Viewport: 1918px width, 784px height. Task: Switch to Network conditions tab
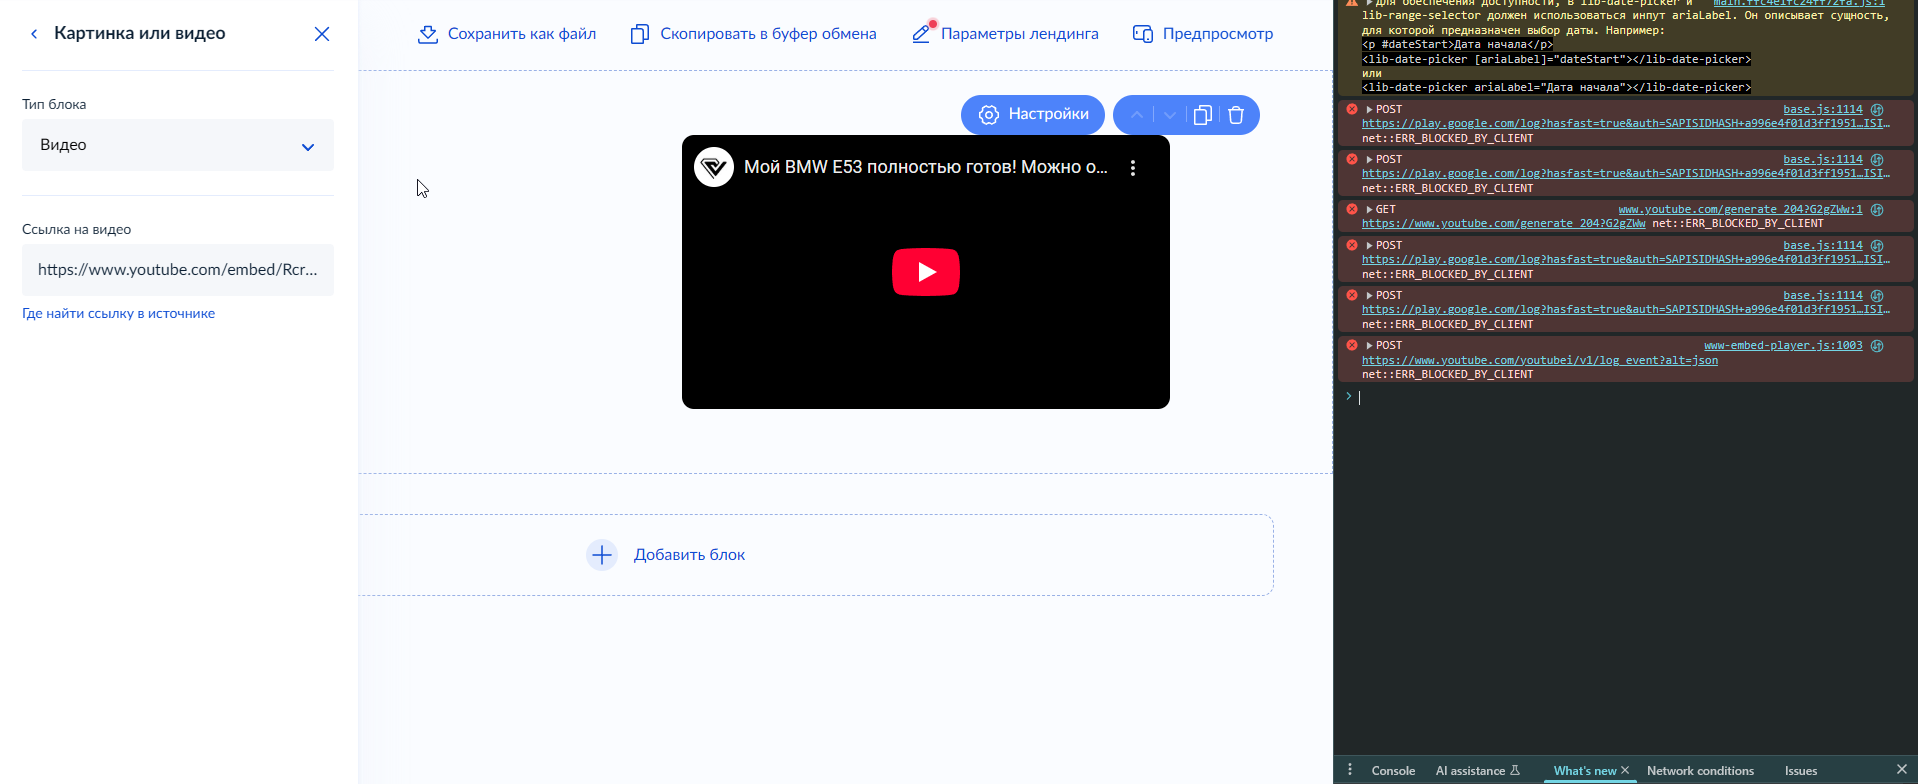tap(1700, 771)
